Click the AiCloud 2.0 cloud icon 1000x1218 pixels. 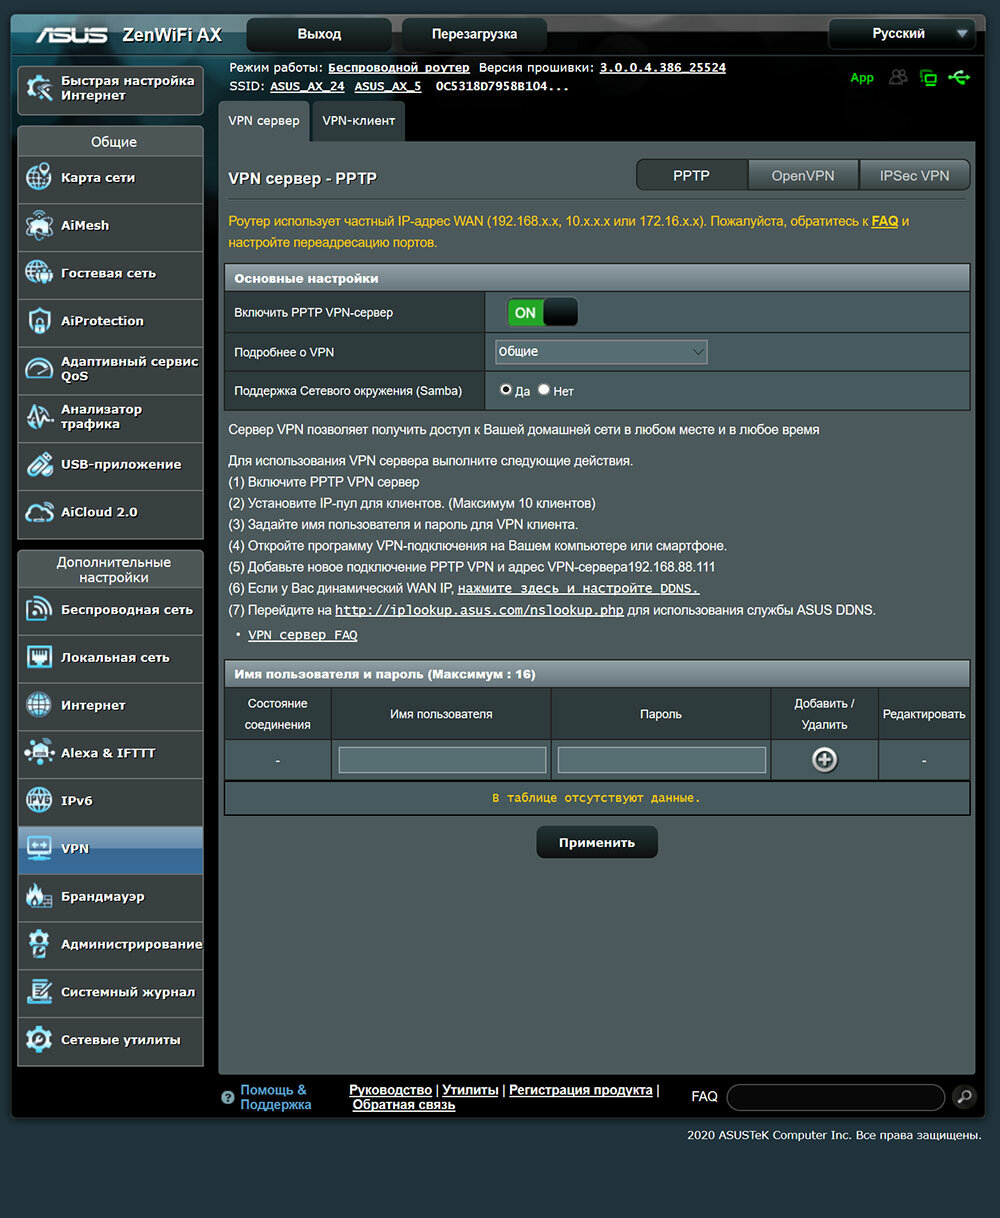click(39, 512)
